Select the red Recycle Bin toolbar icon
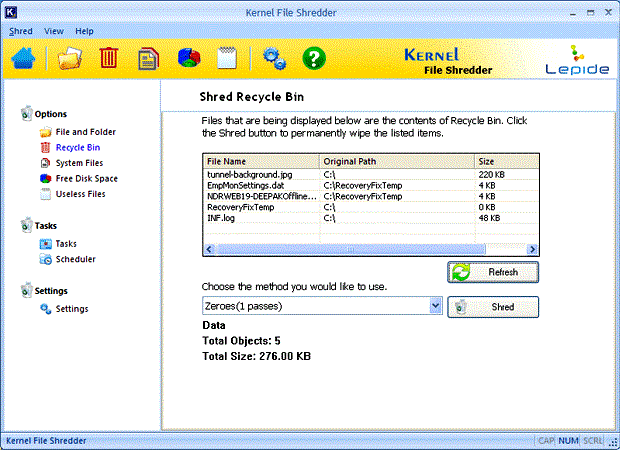Screen dimensions: 620x450 (108, 58)
